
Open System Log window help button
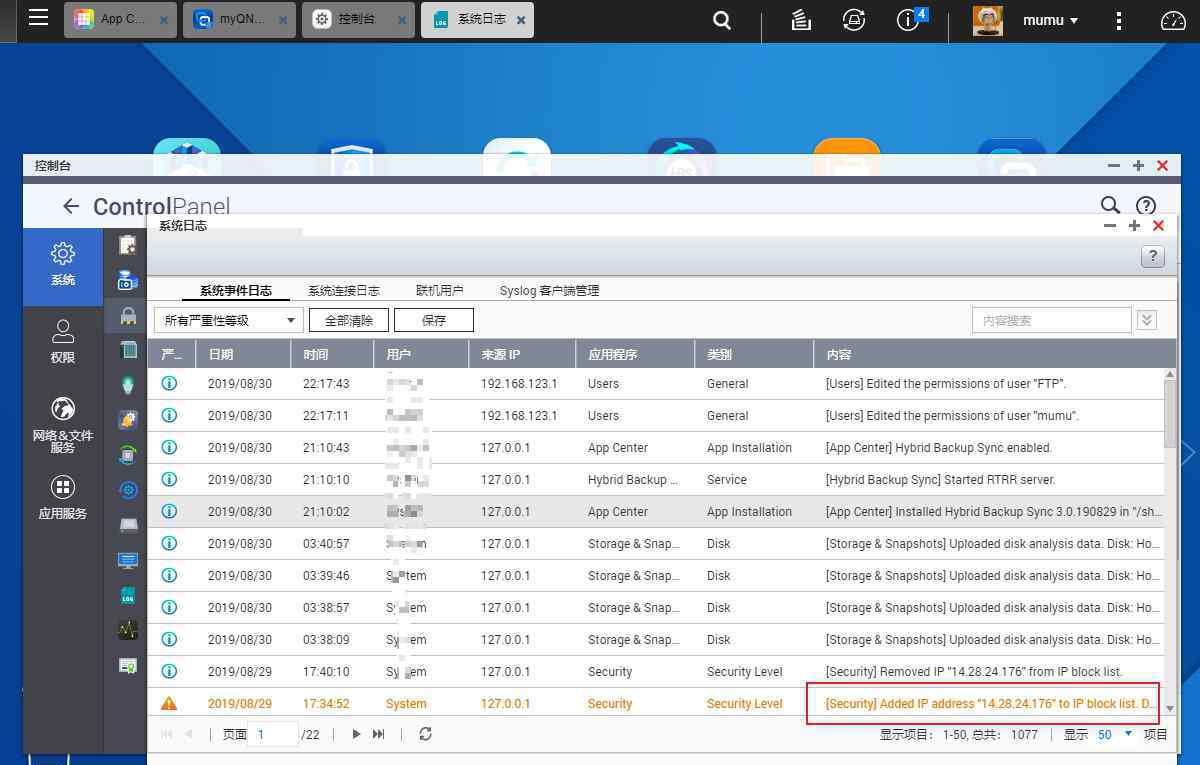pos(1153,257)
